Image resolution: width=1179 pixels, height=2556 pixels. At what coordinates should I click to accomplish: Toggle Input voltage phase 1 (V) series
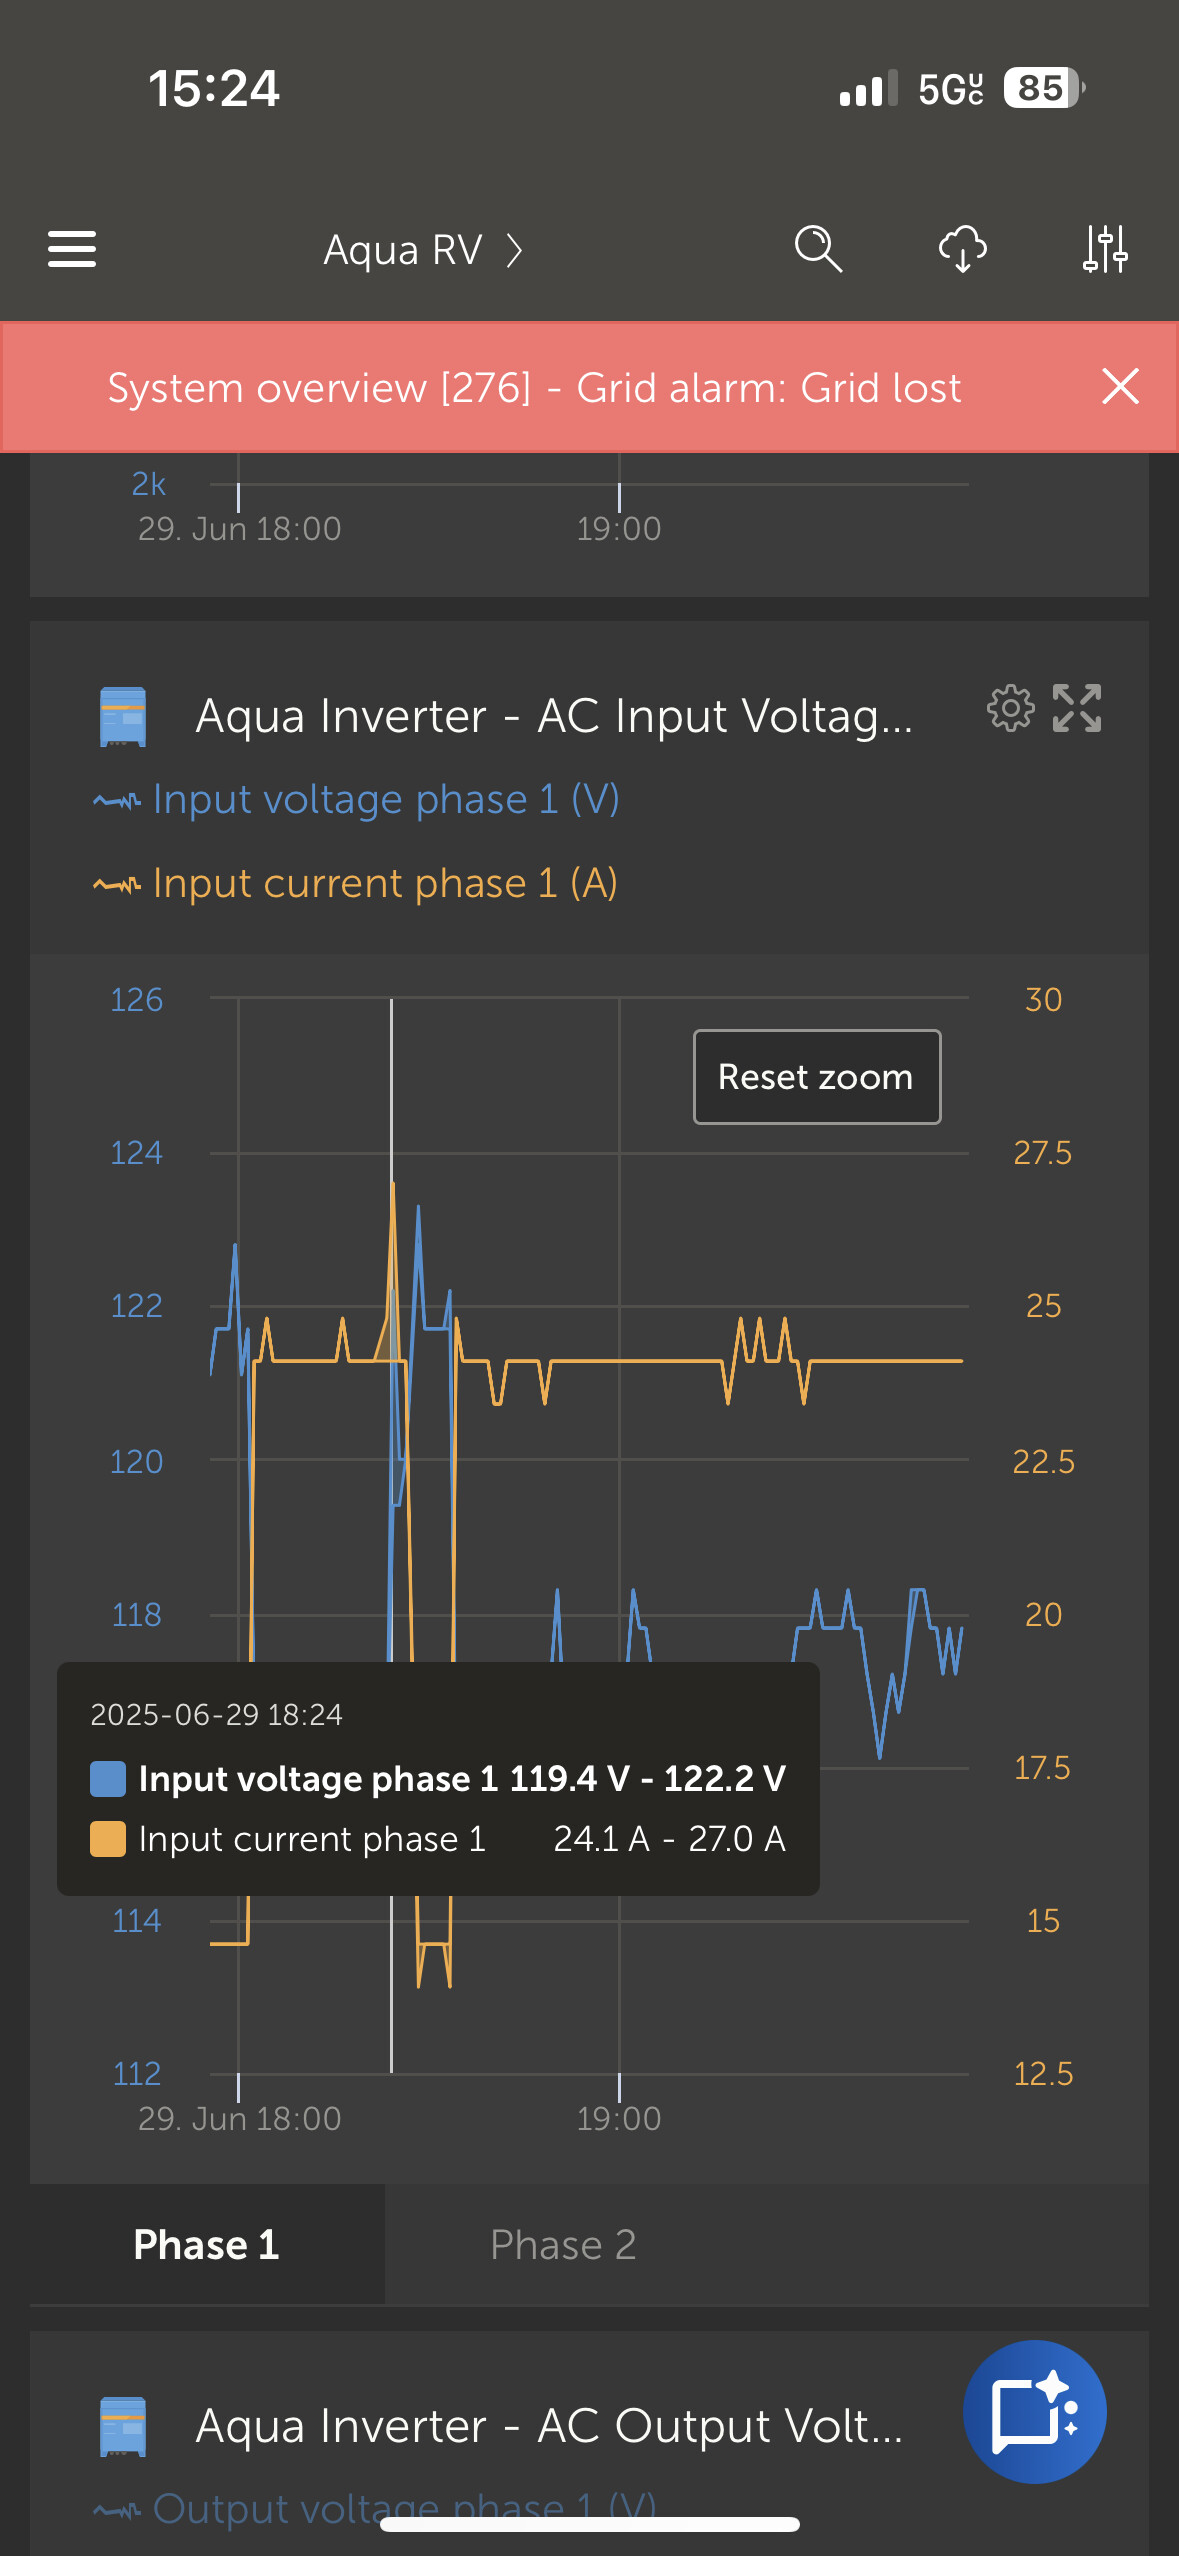(385, 800)
